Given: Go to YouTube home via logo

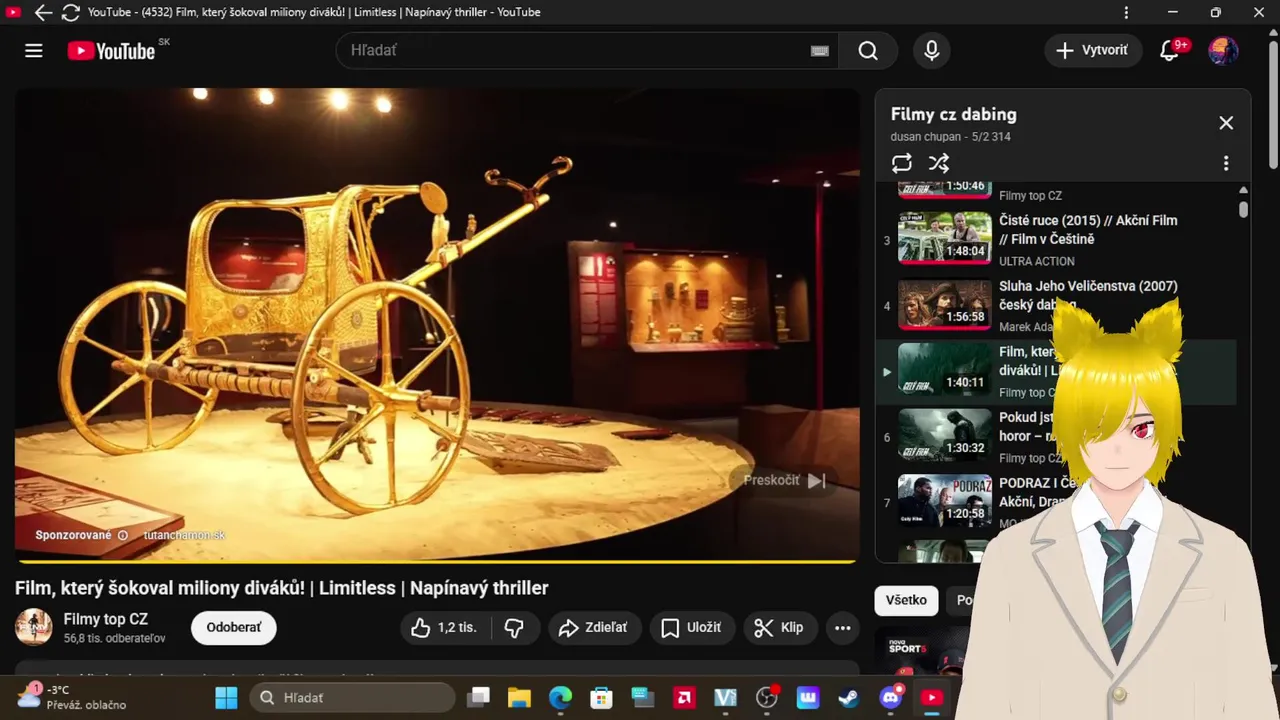Looking at the screenshot, I should coord(111,51).
